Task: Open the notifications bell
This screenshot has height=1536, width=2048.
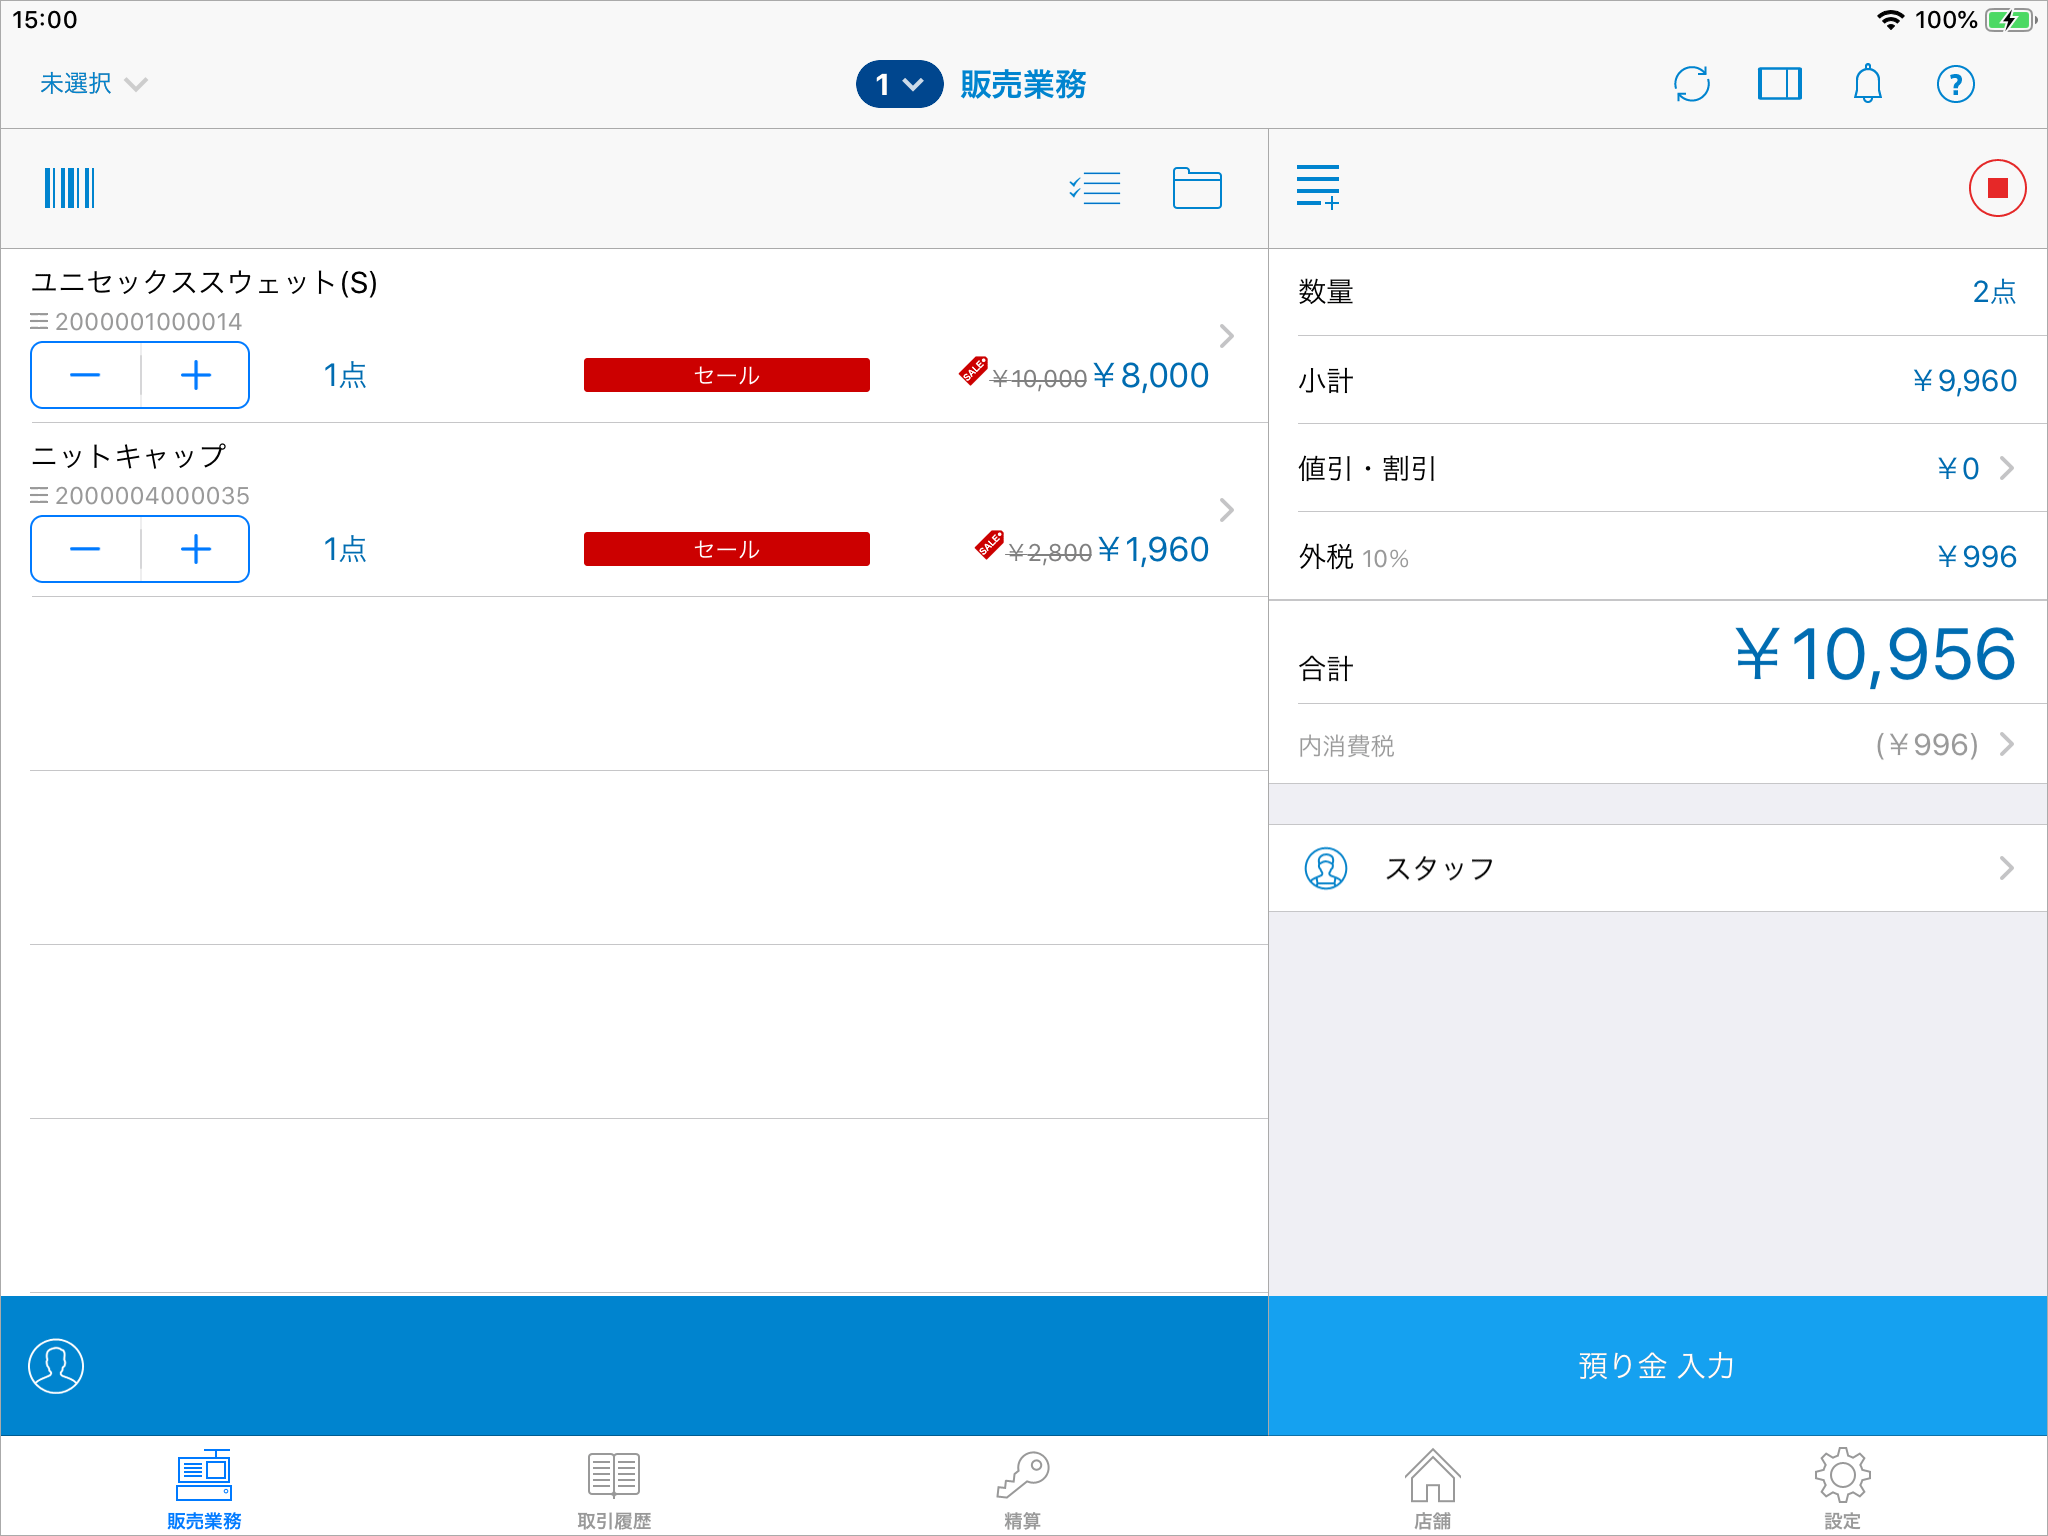Action: point(1867,84)
